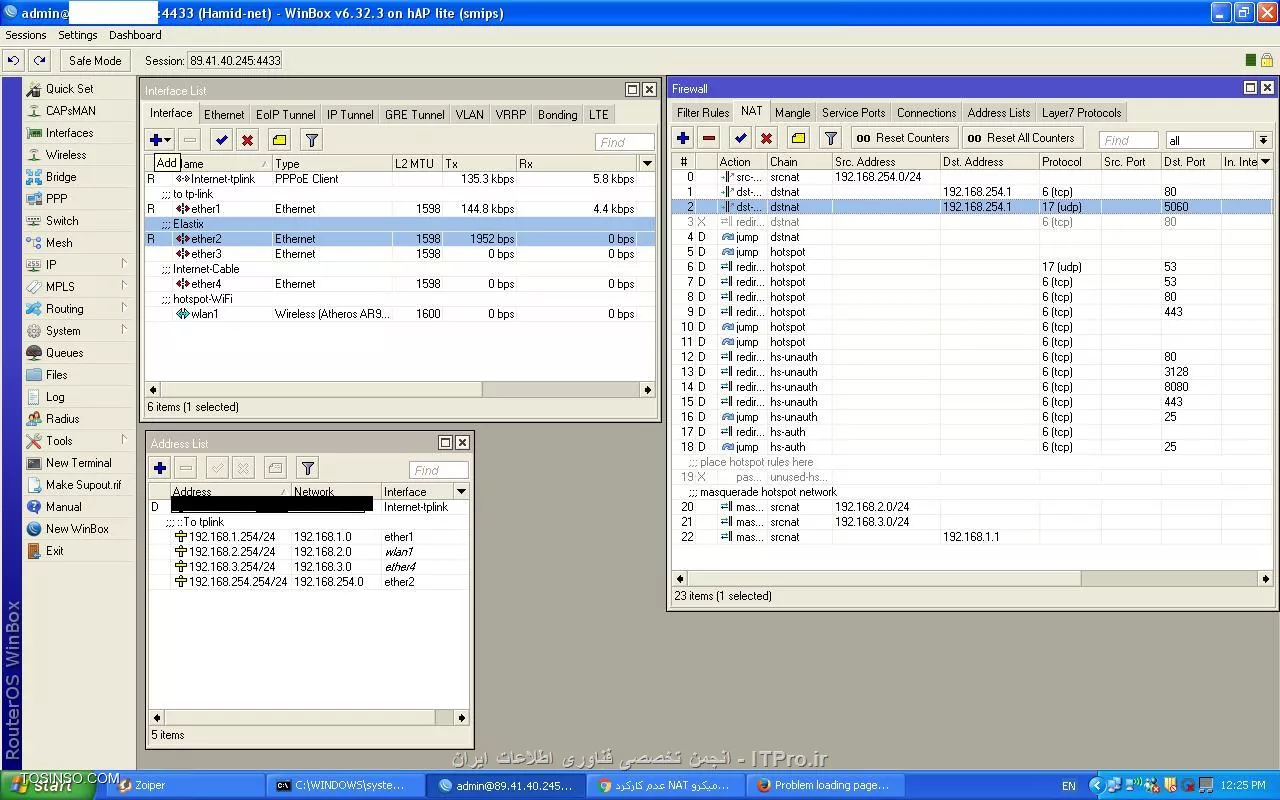The height and width of the screenshot is (800, 1280).
Task: Expand the System submenu in the sidebar
Action: pos(79,331)
